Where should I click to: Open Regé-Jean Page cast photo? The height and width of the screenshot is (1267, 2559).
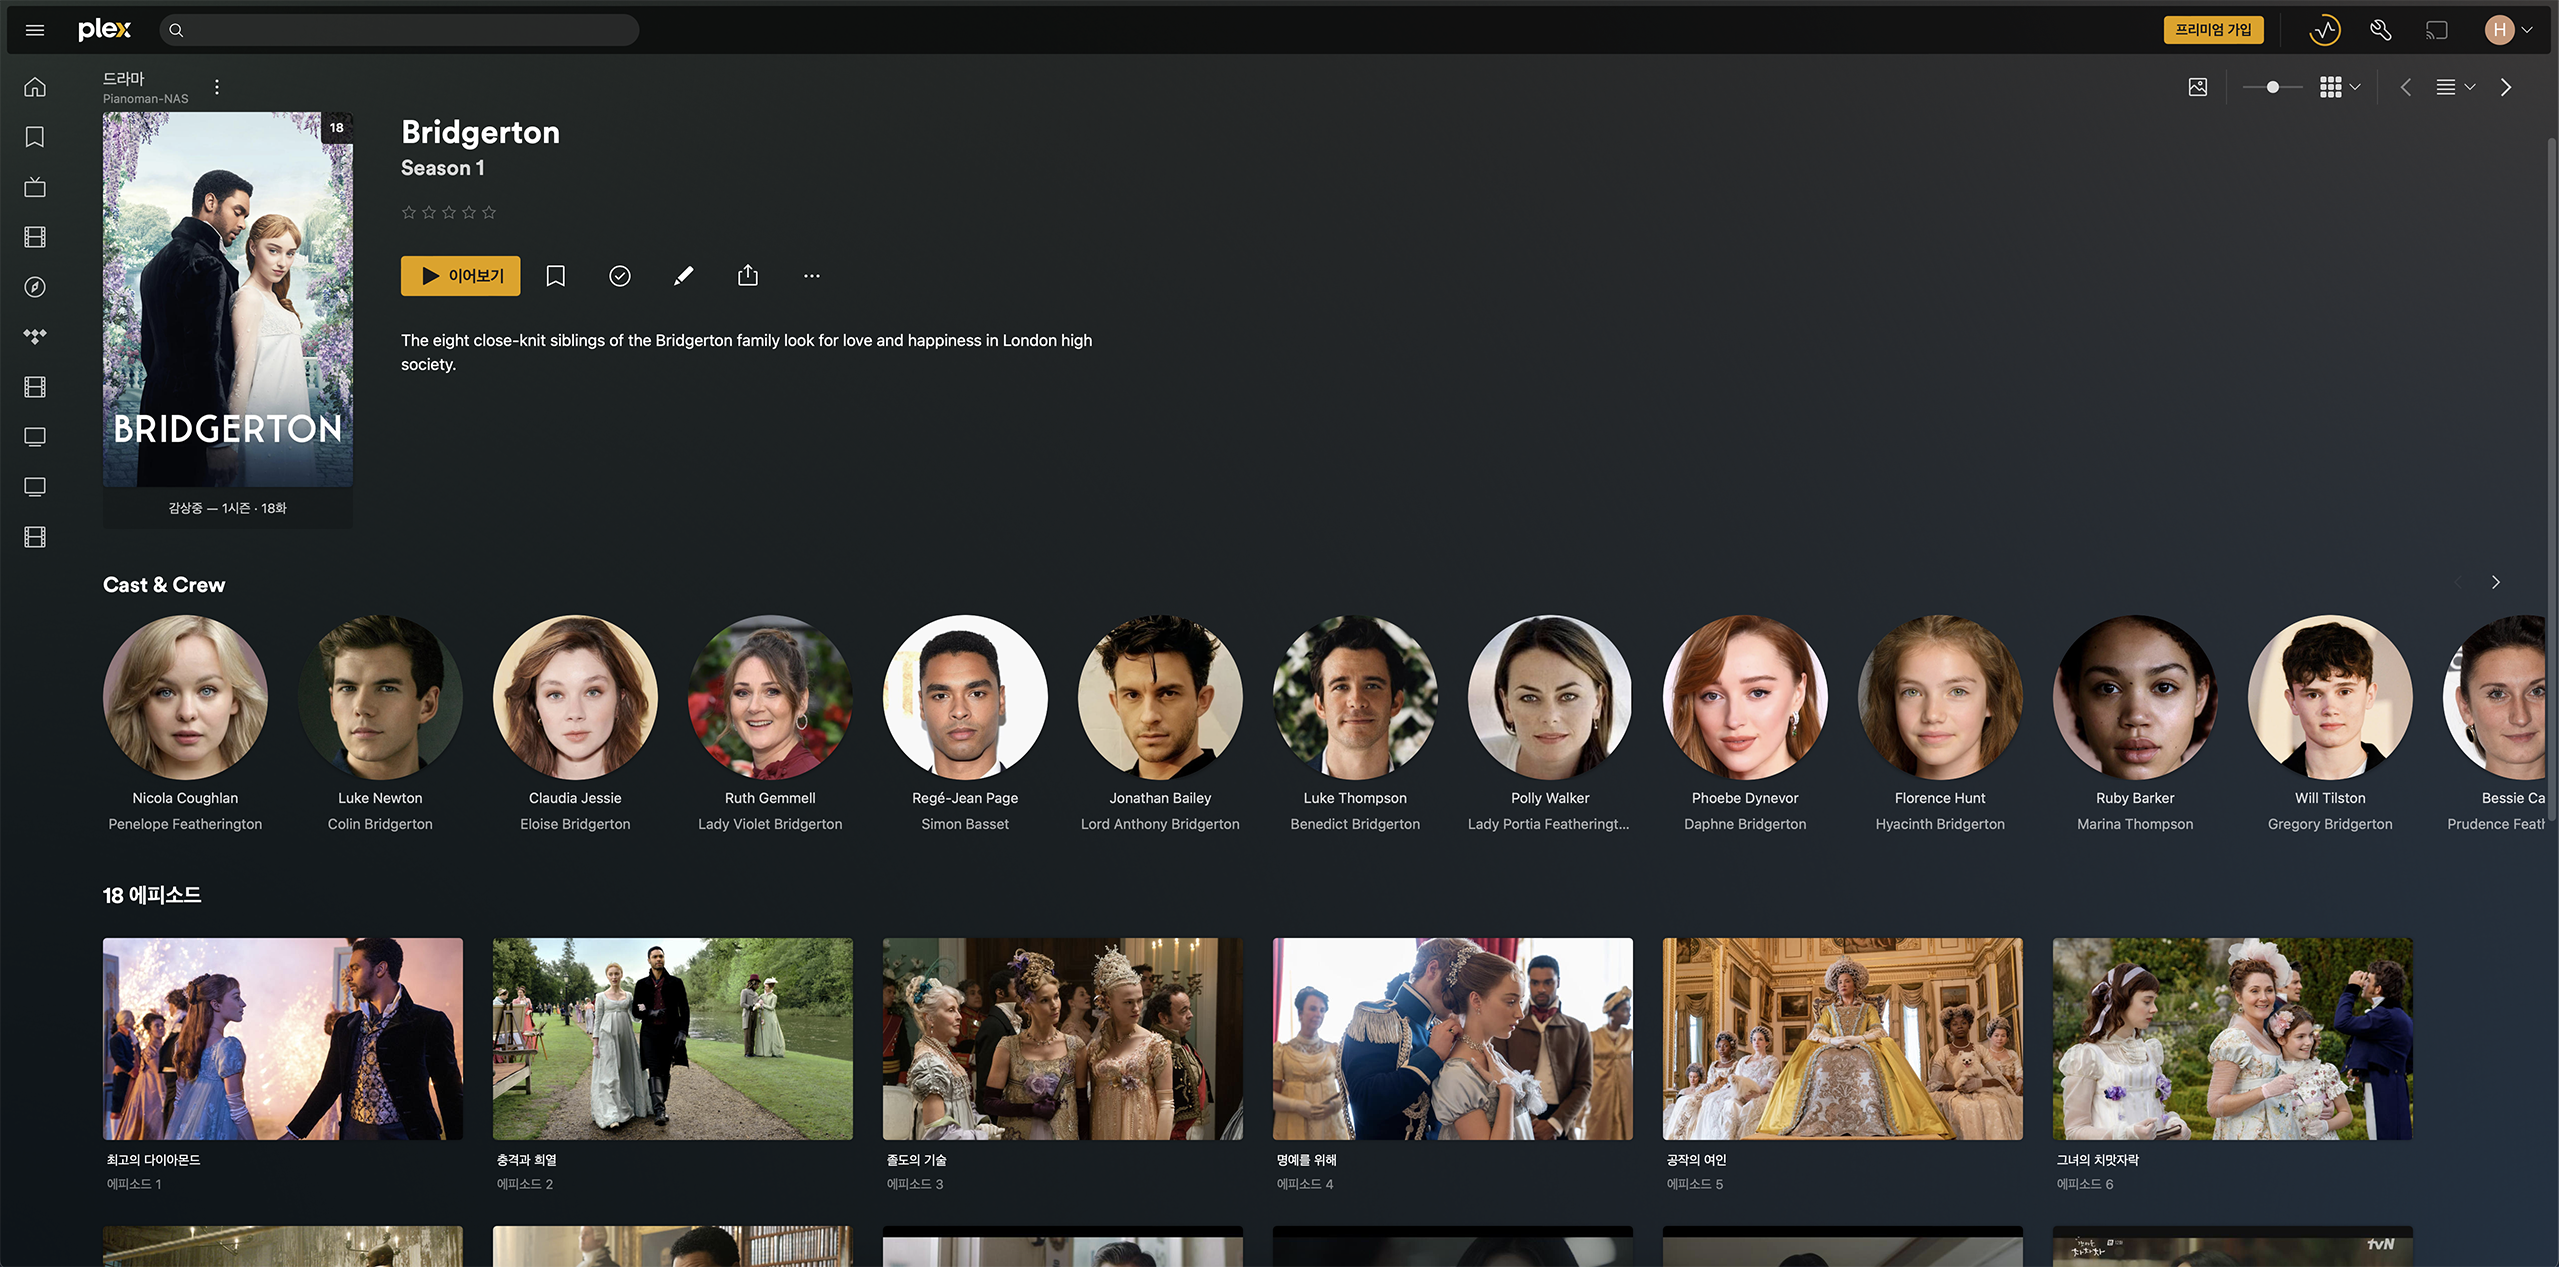click(965, 697)
